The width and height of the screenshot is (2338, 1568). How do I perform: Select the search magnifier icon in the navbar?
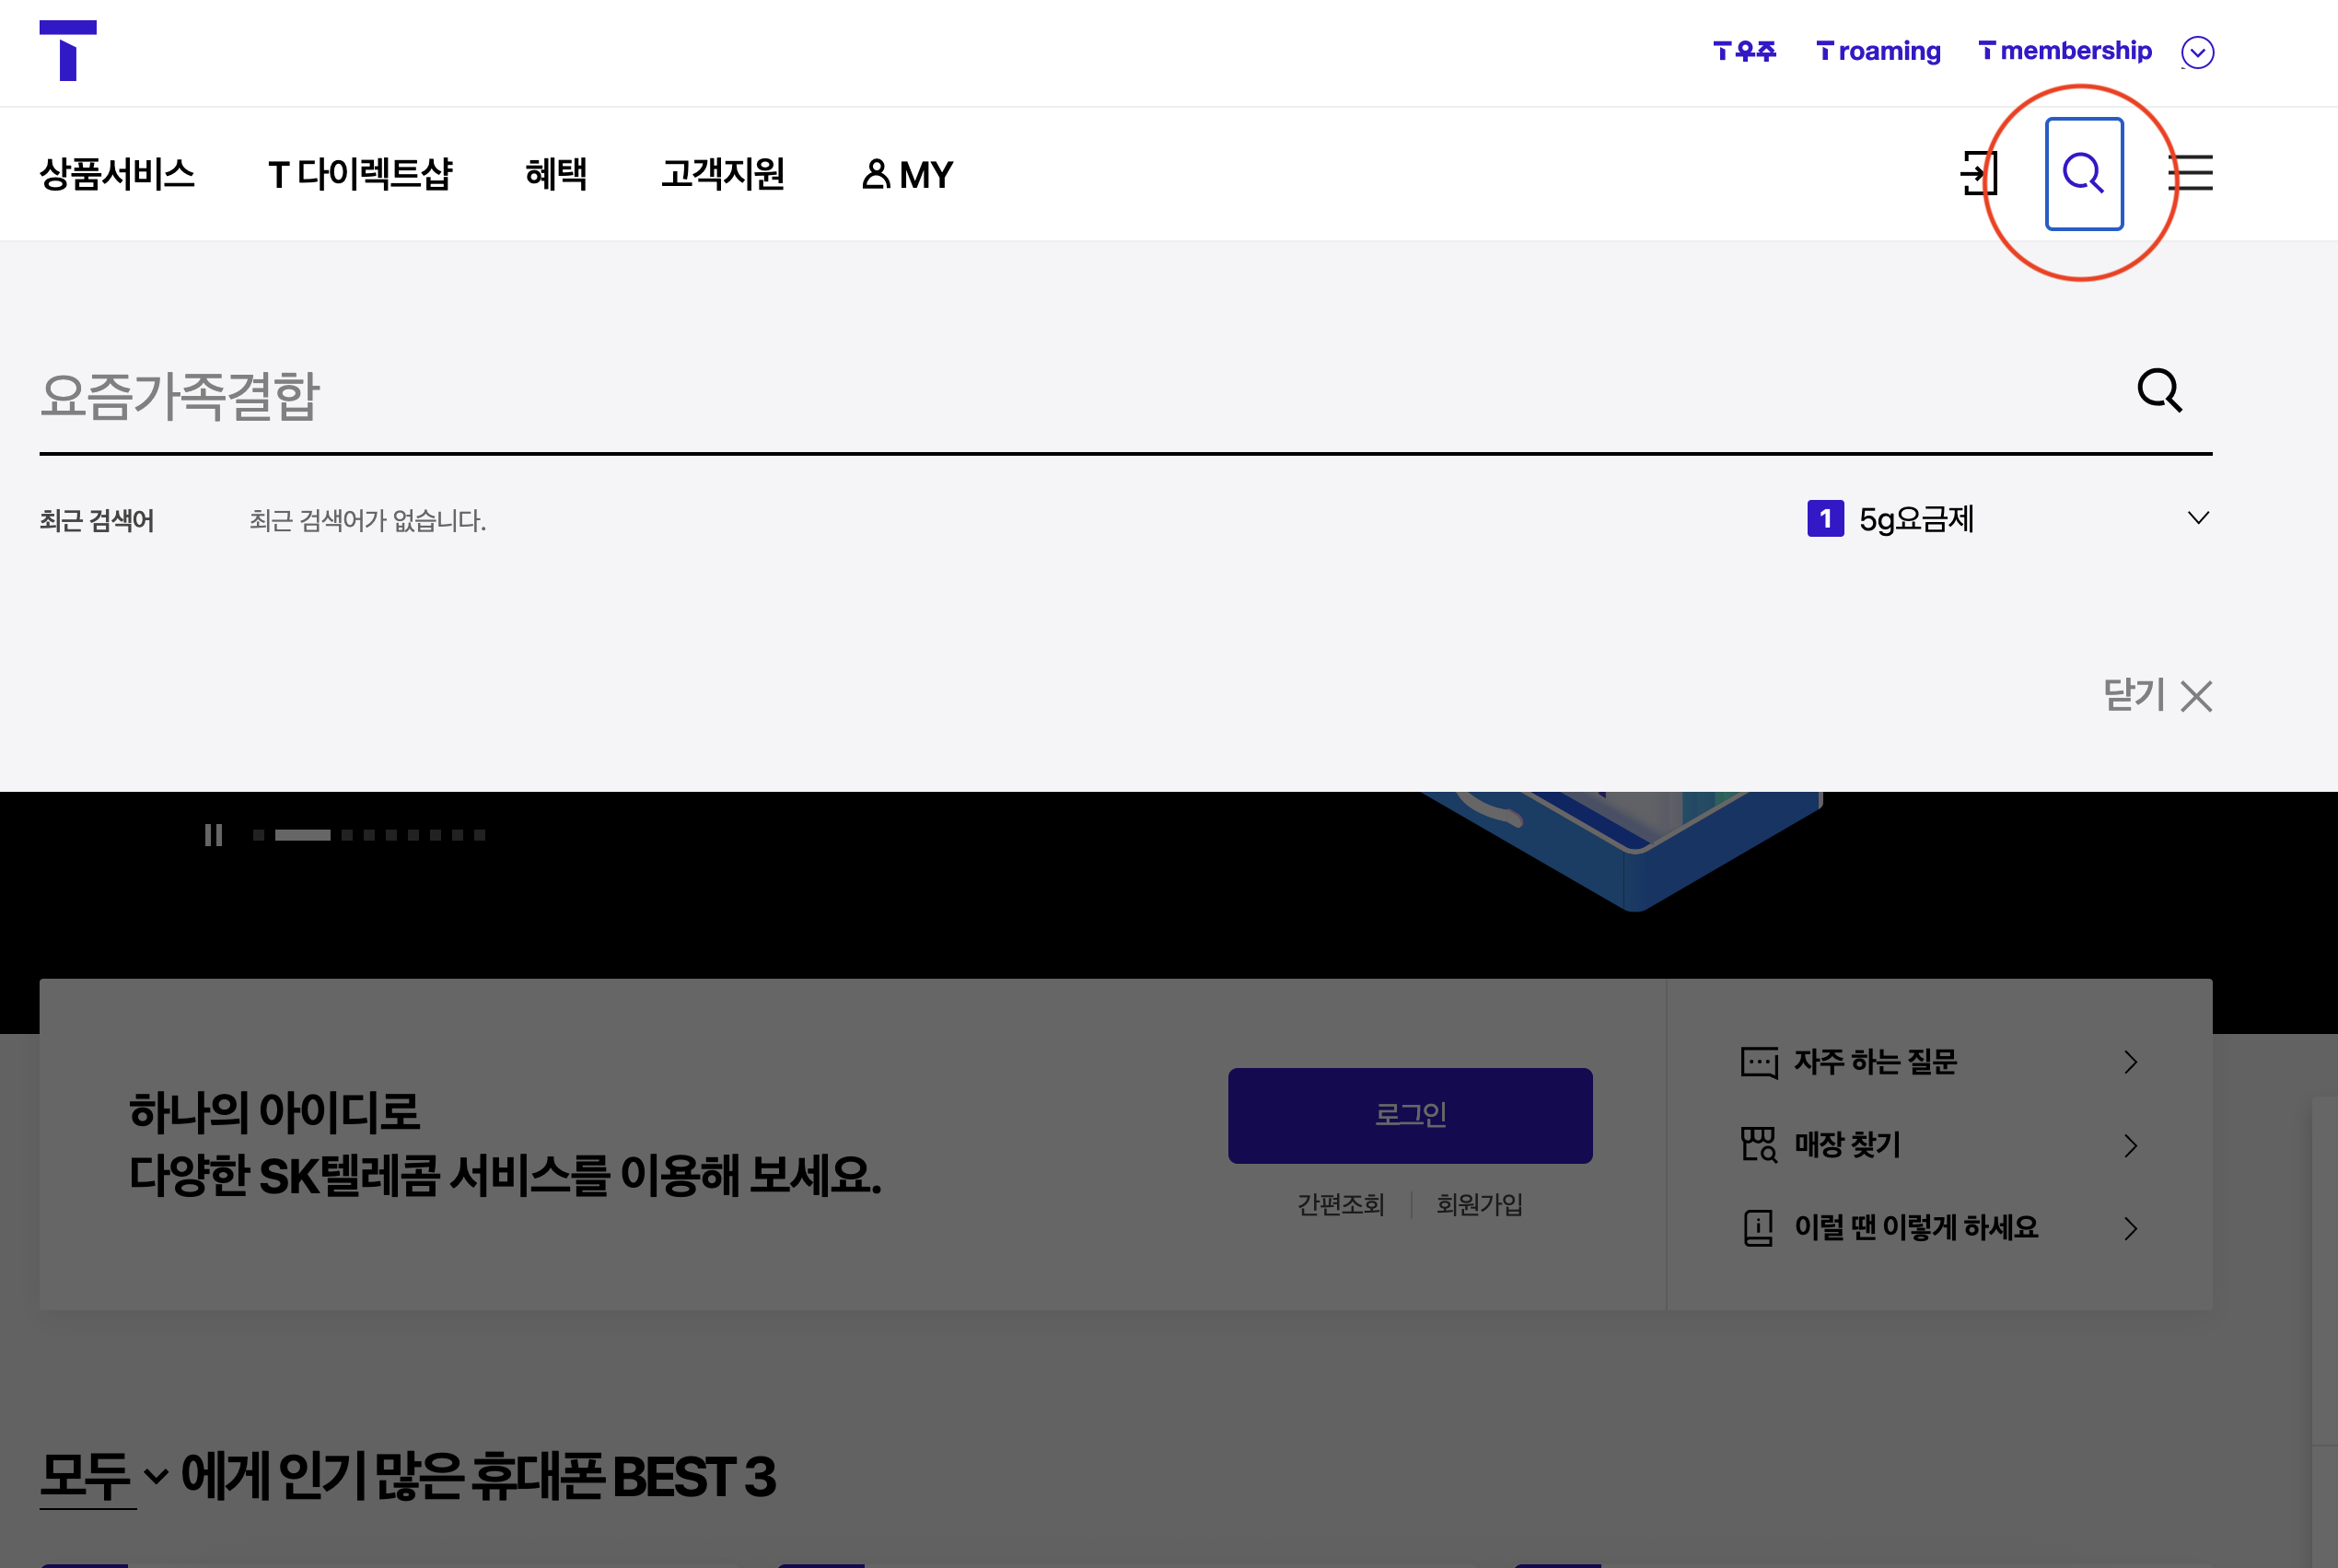click(2084, 174)
